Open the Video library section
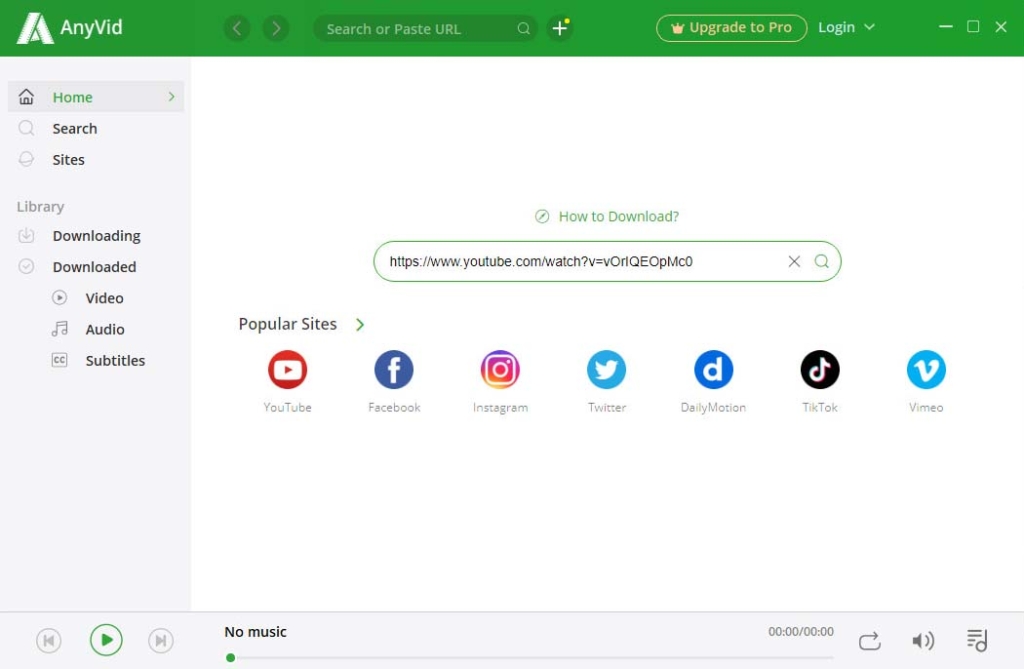The width and height of the screenshot is (1024, 669). tap(105, 297)
